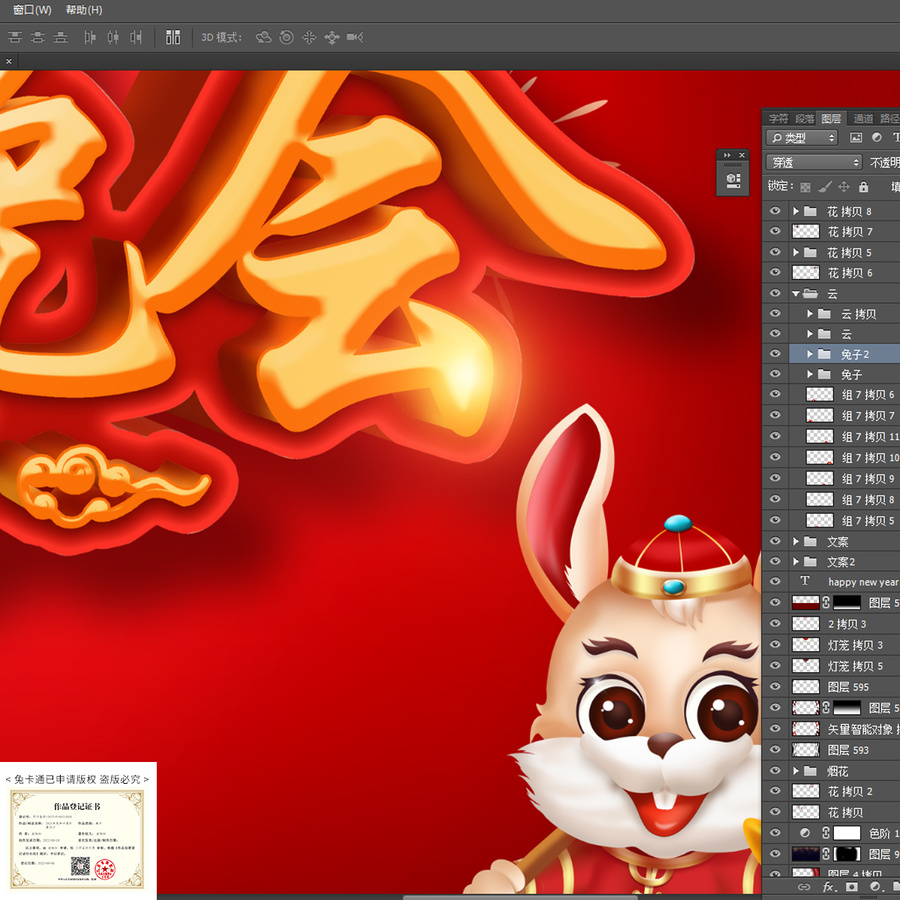Click the distribute right edges icon
Image resolution: width=900 pixels, height=900 pixels.
pyautogui.click(x=135, y=37)
